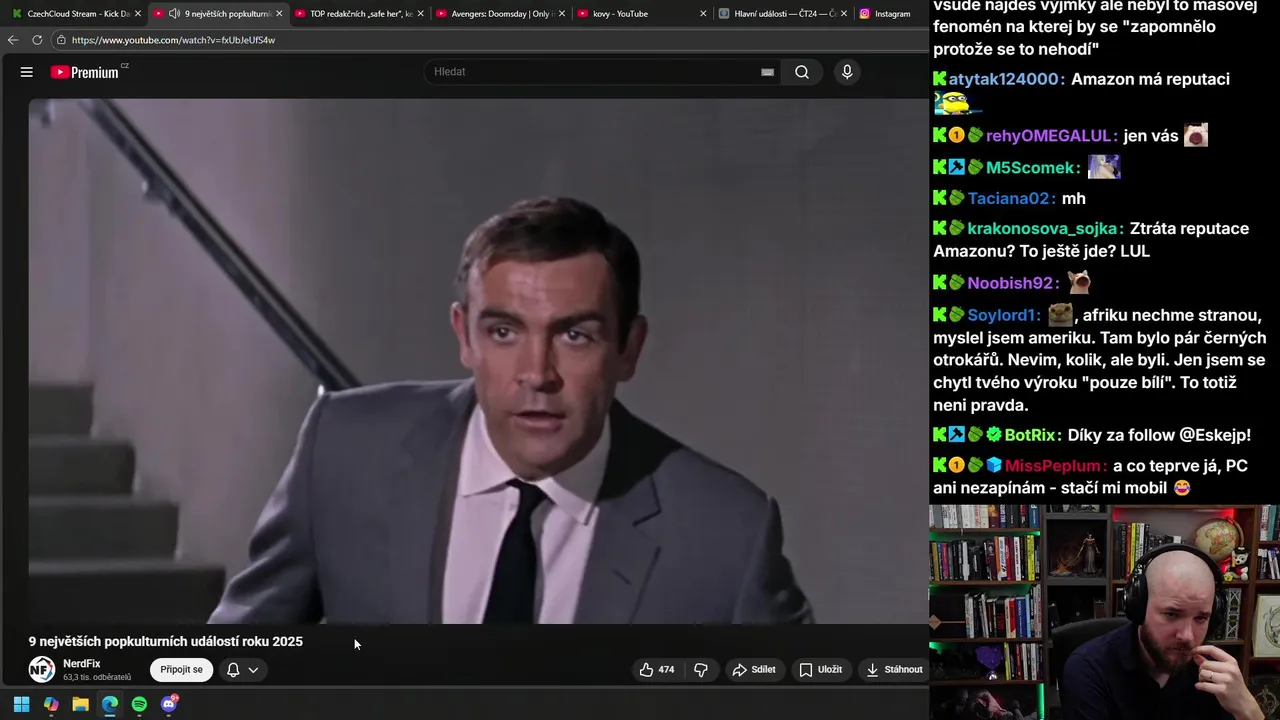Close the Hlavní události ČT24 tab
Screen dimensions: 1280x720
coord(845,14)
